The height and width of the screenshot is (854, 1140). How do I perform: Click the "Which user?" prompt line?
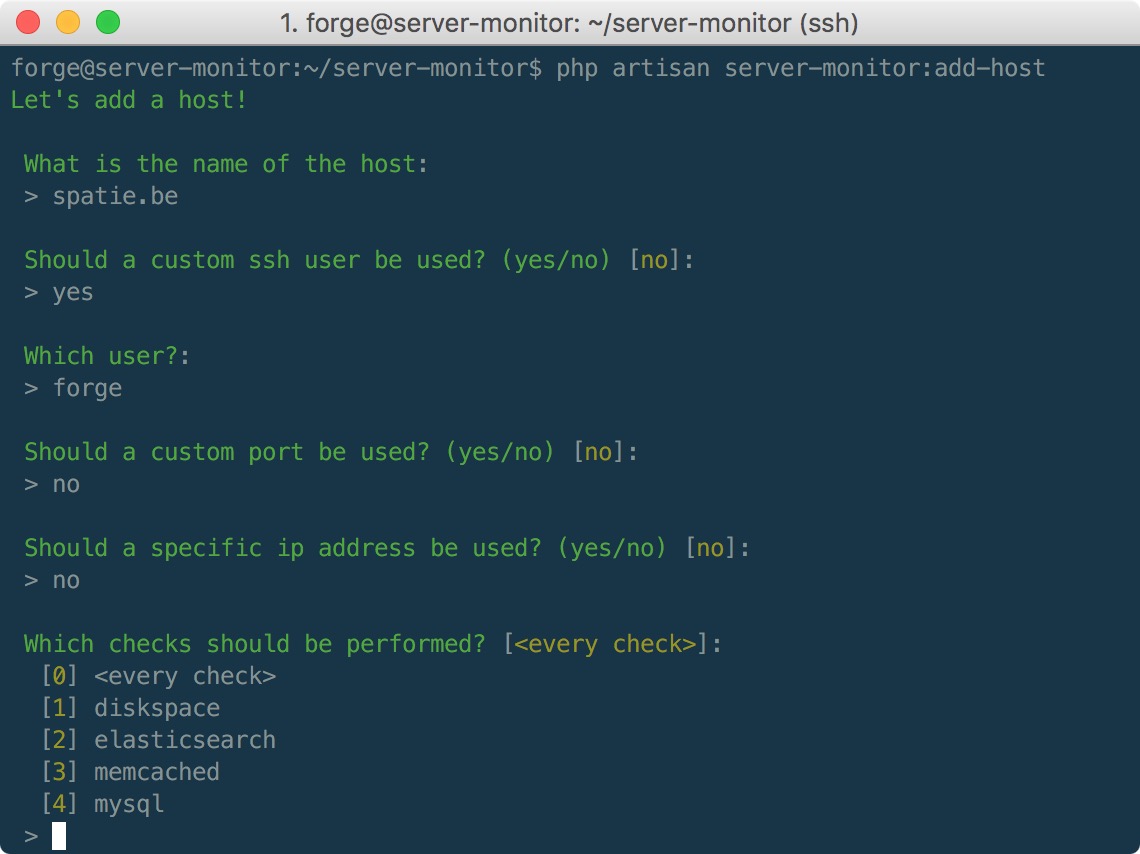click(x=107, y=356)
